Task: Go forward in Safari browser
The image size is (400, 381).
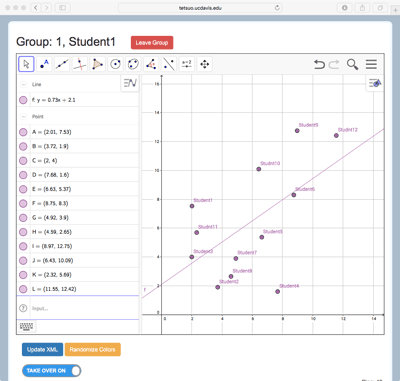Action: pyautogui.click(x=47, y=7)
